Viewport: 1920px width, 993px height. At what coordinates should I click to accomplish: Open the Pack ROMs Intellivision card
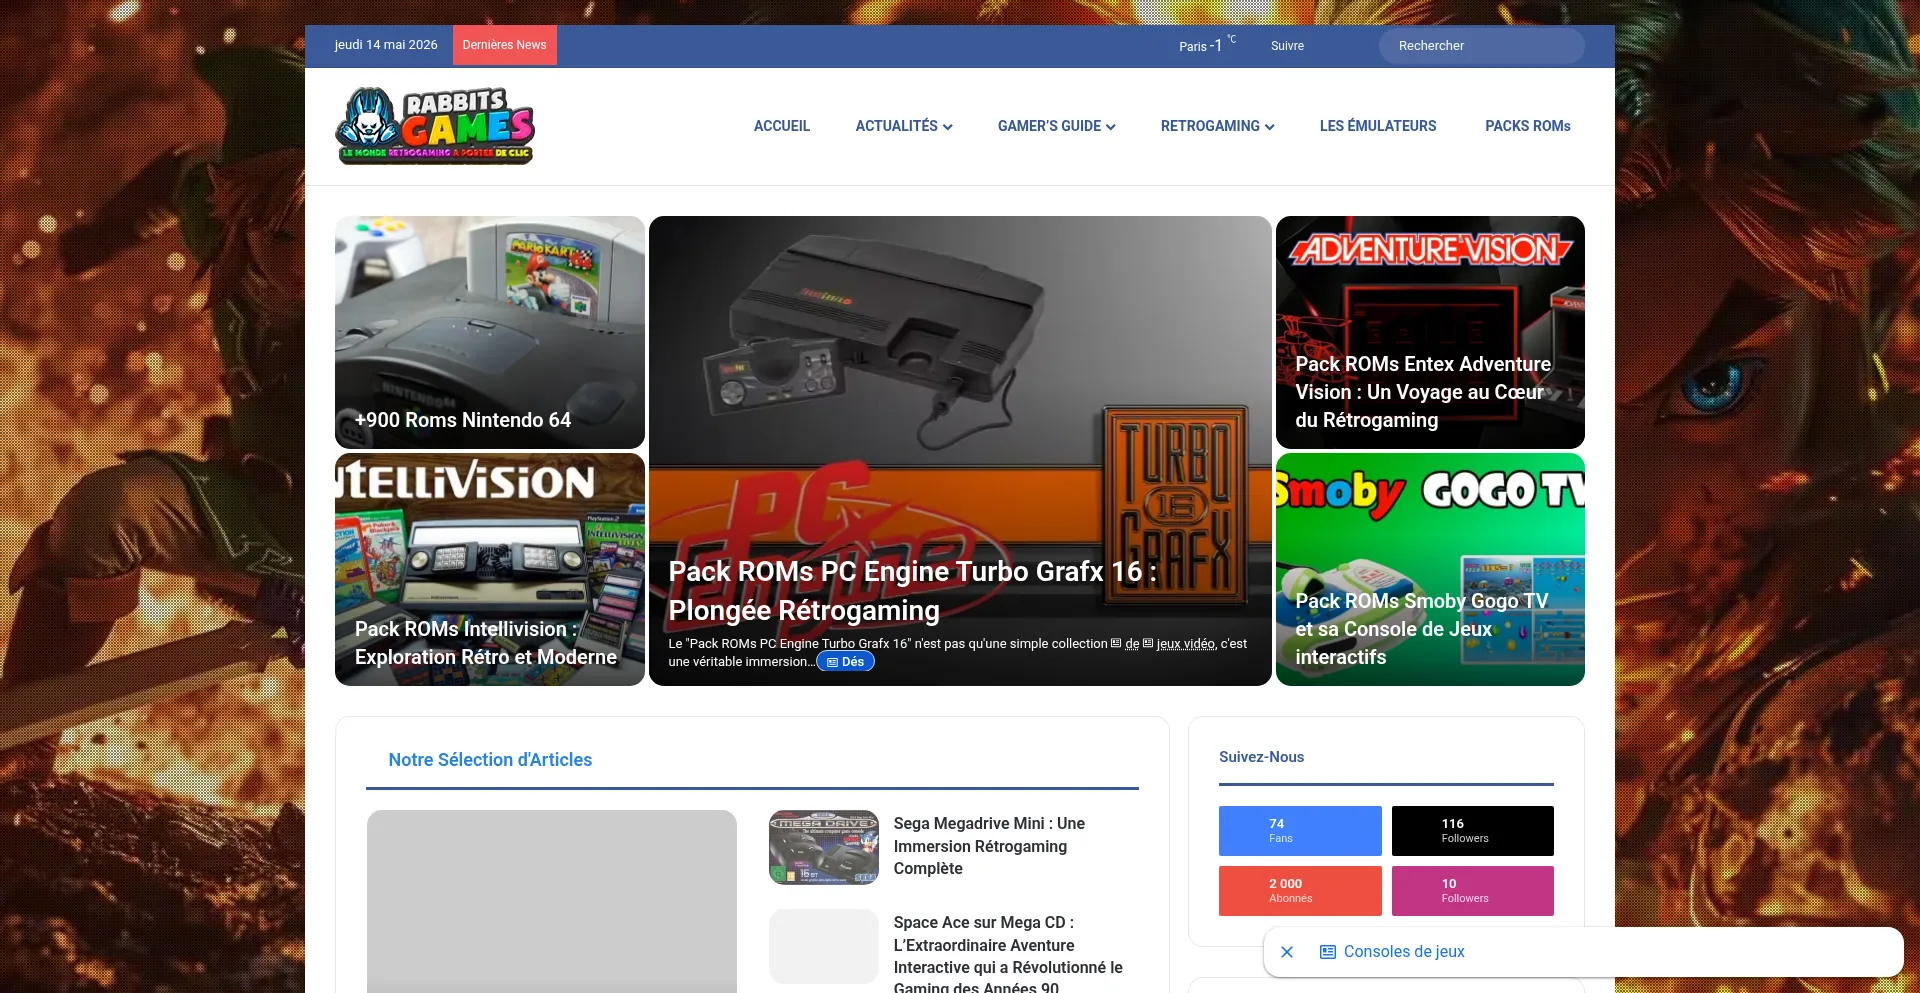tap(490, 569)
